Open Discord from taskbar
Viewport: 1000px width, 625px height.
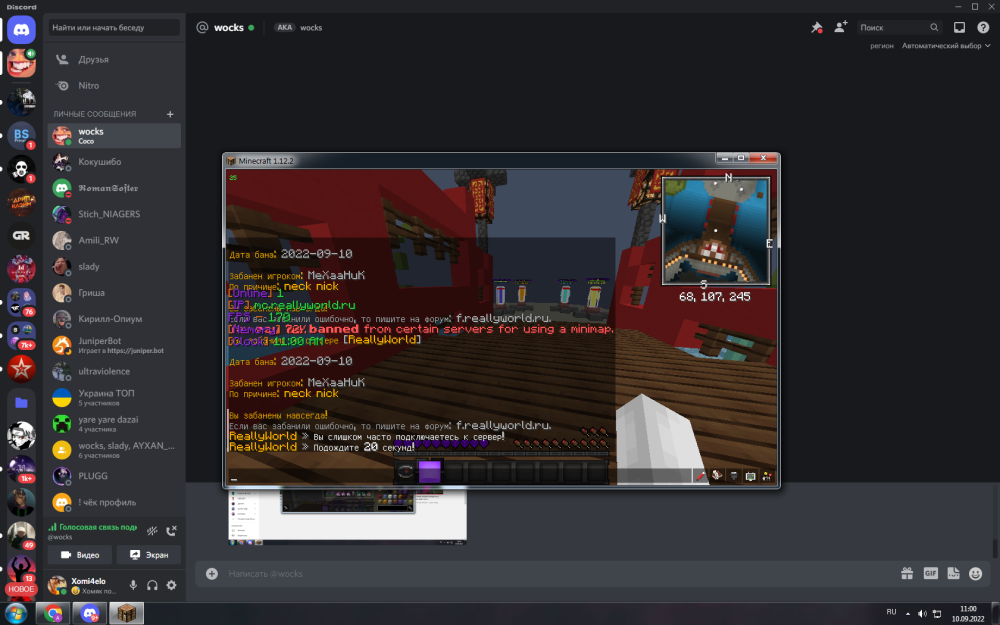point(90,614)
